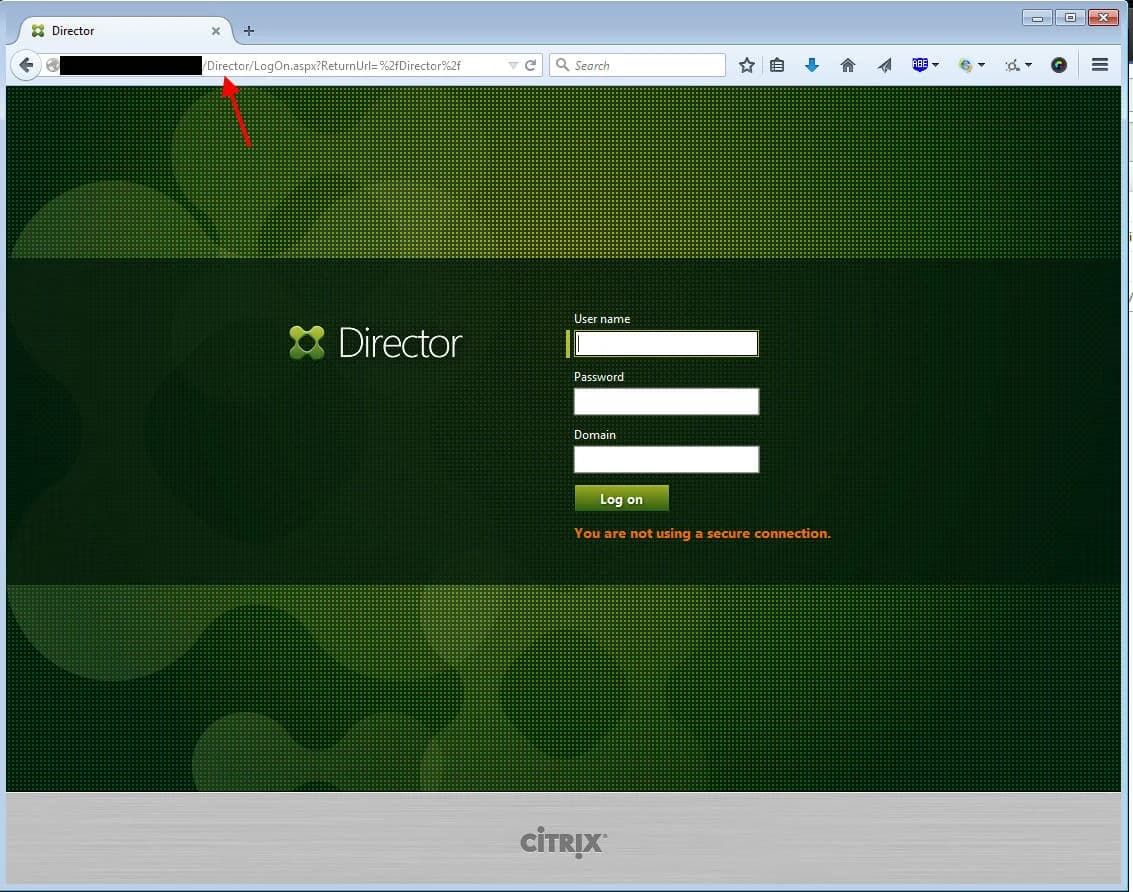Focus the User name field

tap(665, 343)
